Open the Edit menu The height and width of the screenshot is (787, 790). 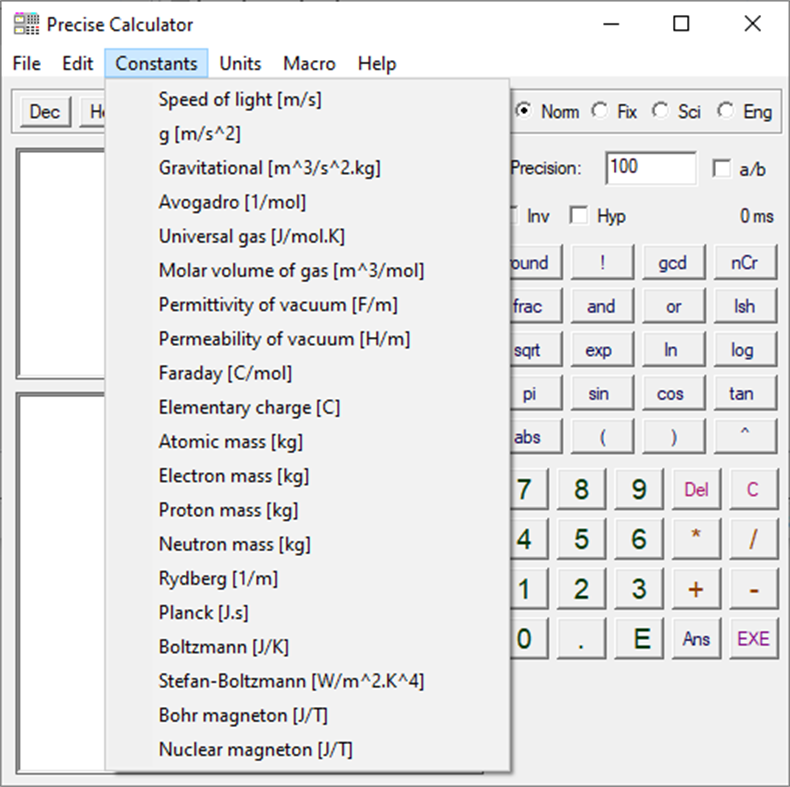[78, 63]
